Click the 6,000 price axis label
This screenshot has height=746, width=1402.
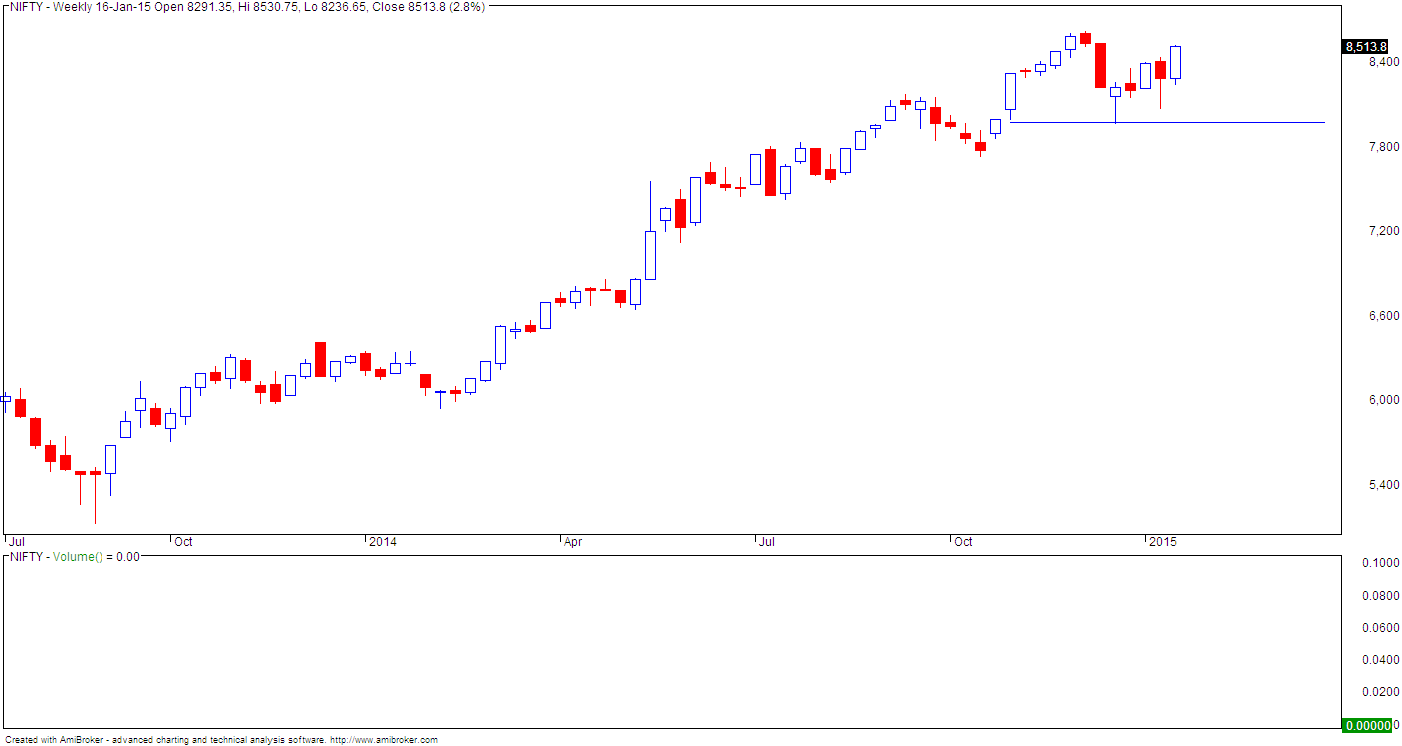[1382, 400]
